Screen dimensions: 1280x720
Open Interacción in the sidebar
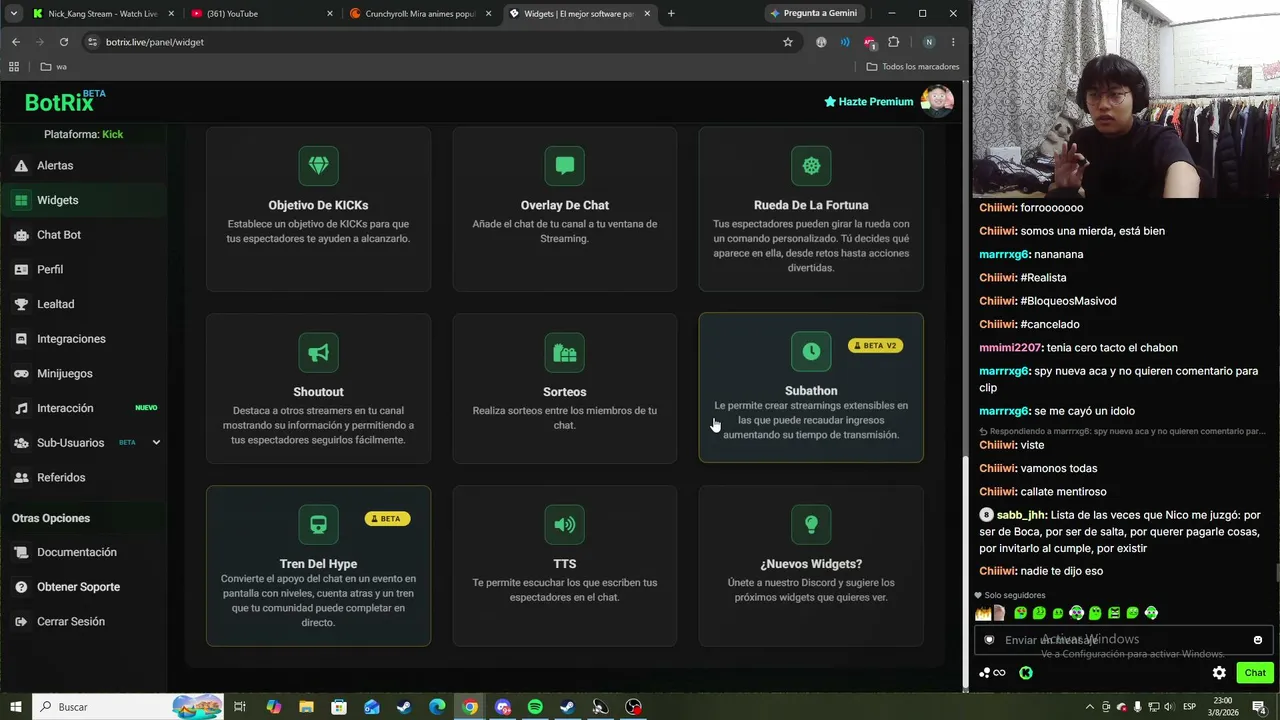coord(84,408)
